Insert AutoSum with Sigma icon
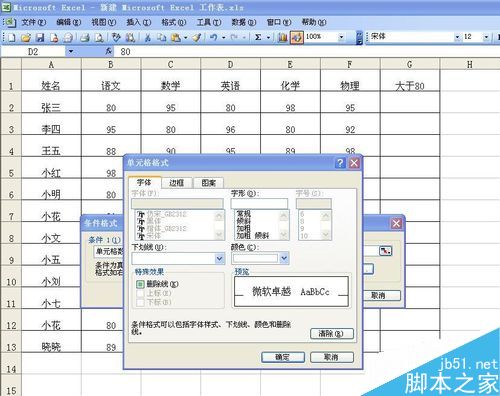Screen dimensions: 500x396 [x=258, y=38]
